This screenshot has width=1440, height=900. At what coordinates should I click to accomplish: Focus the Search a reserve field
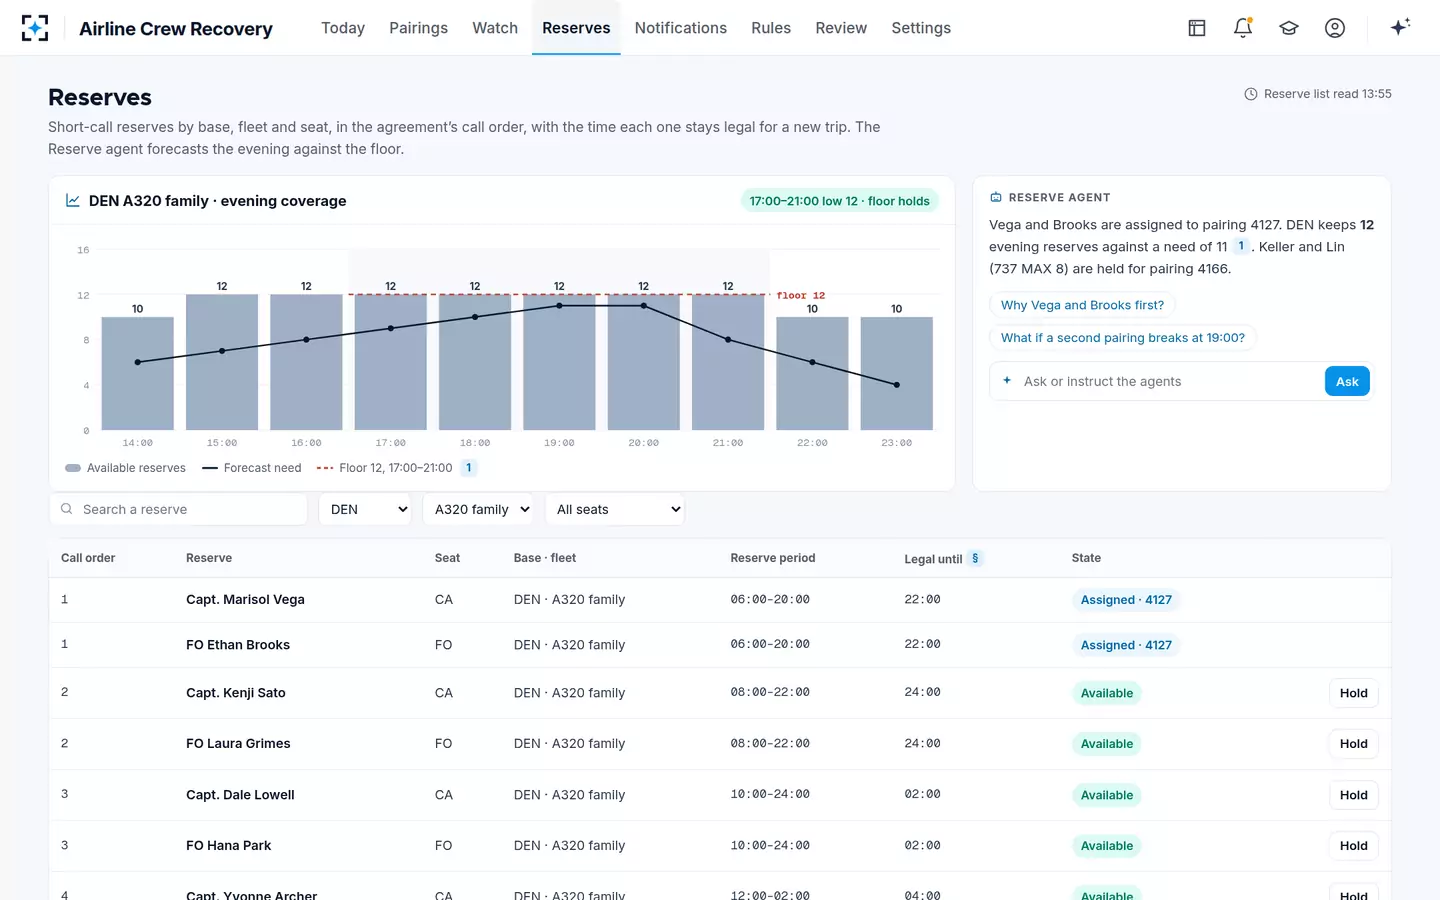178,509
